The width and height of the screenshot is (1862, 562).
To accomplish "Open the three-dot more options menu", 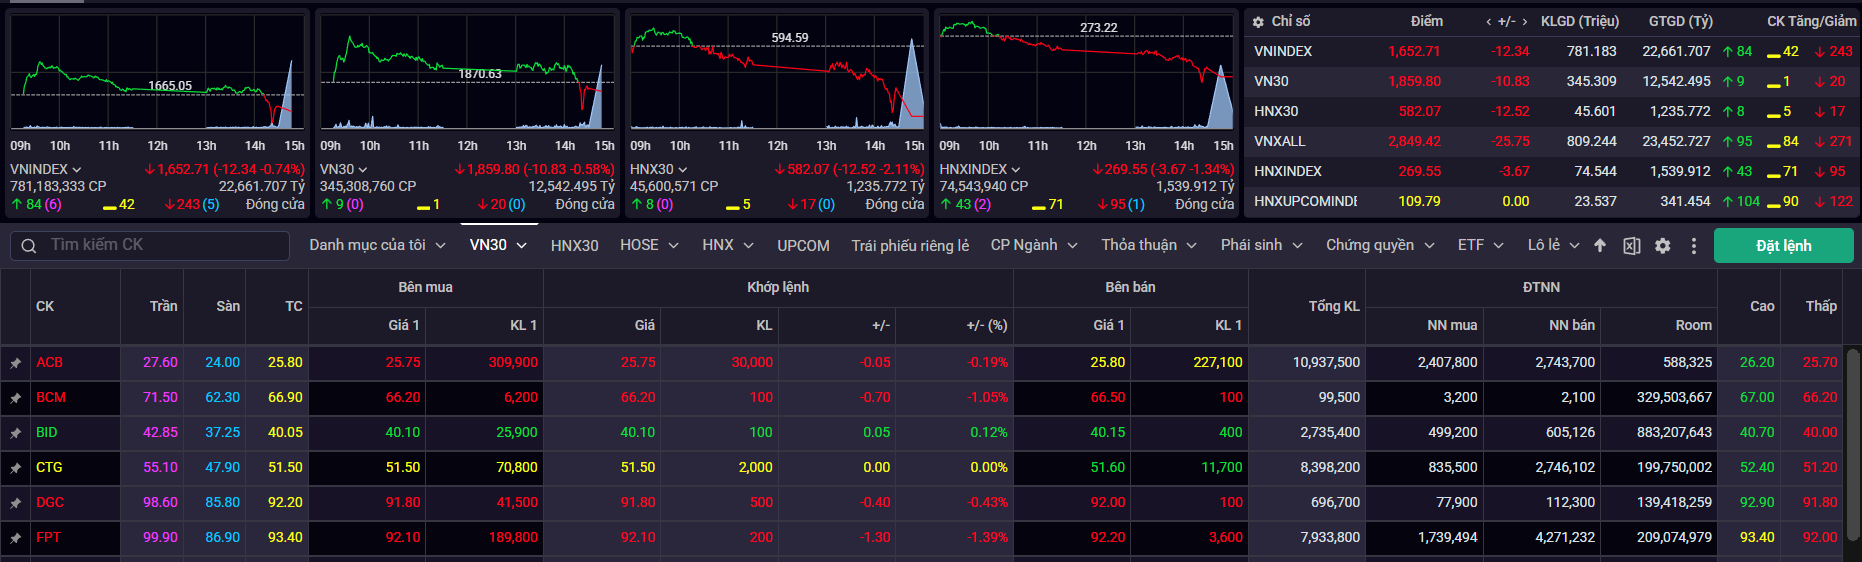I will click(x=1693, y=246).
